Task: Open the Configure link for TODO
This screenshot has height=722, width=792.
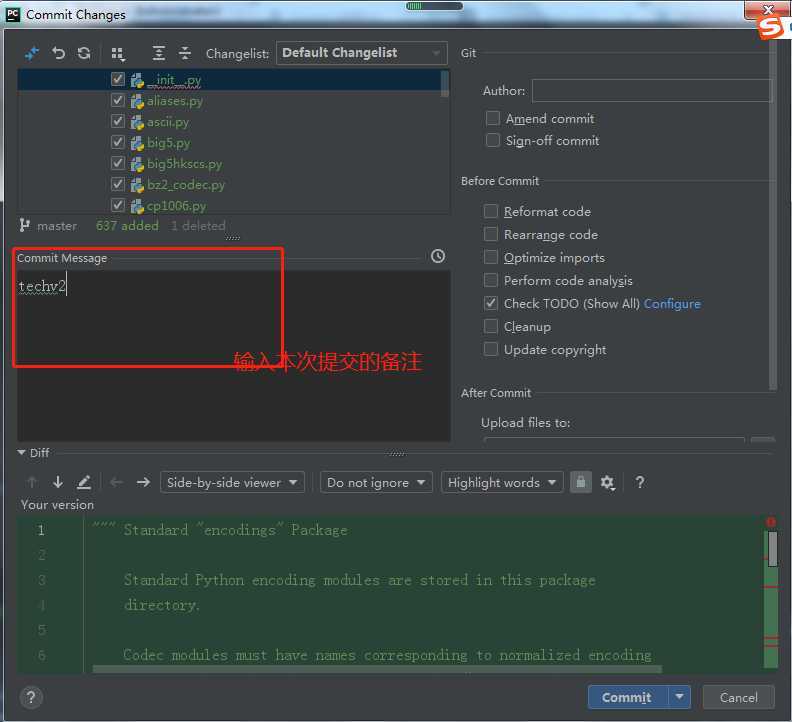Action: coord(672,304)
